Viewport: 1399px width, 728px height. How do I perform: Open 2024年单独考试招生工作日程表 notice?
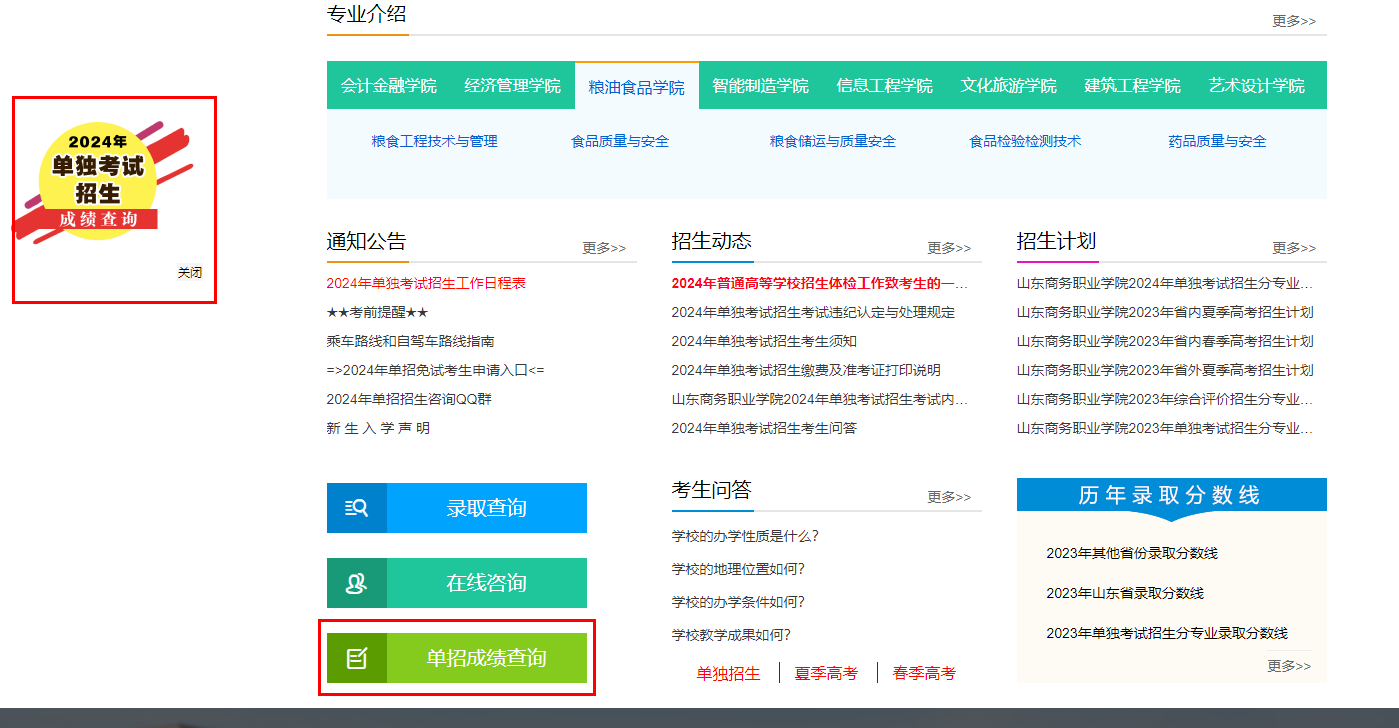(426, 283)
